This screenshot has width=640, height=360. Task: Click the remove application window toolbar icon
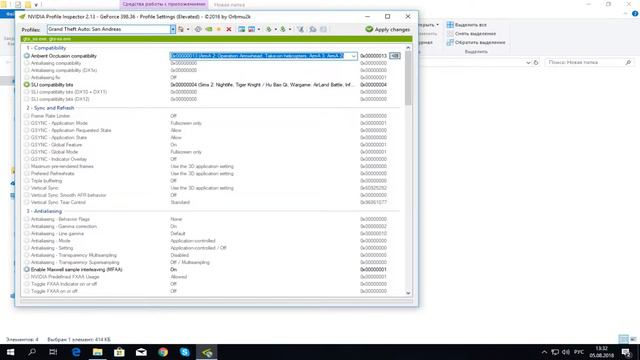tap(251, 29)
